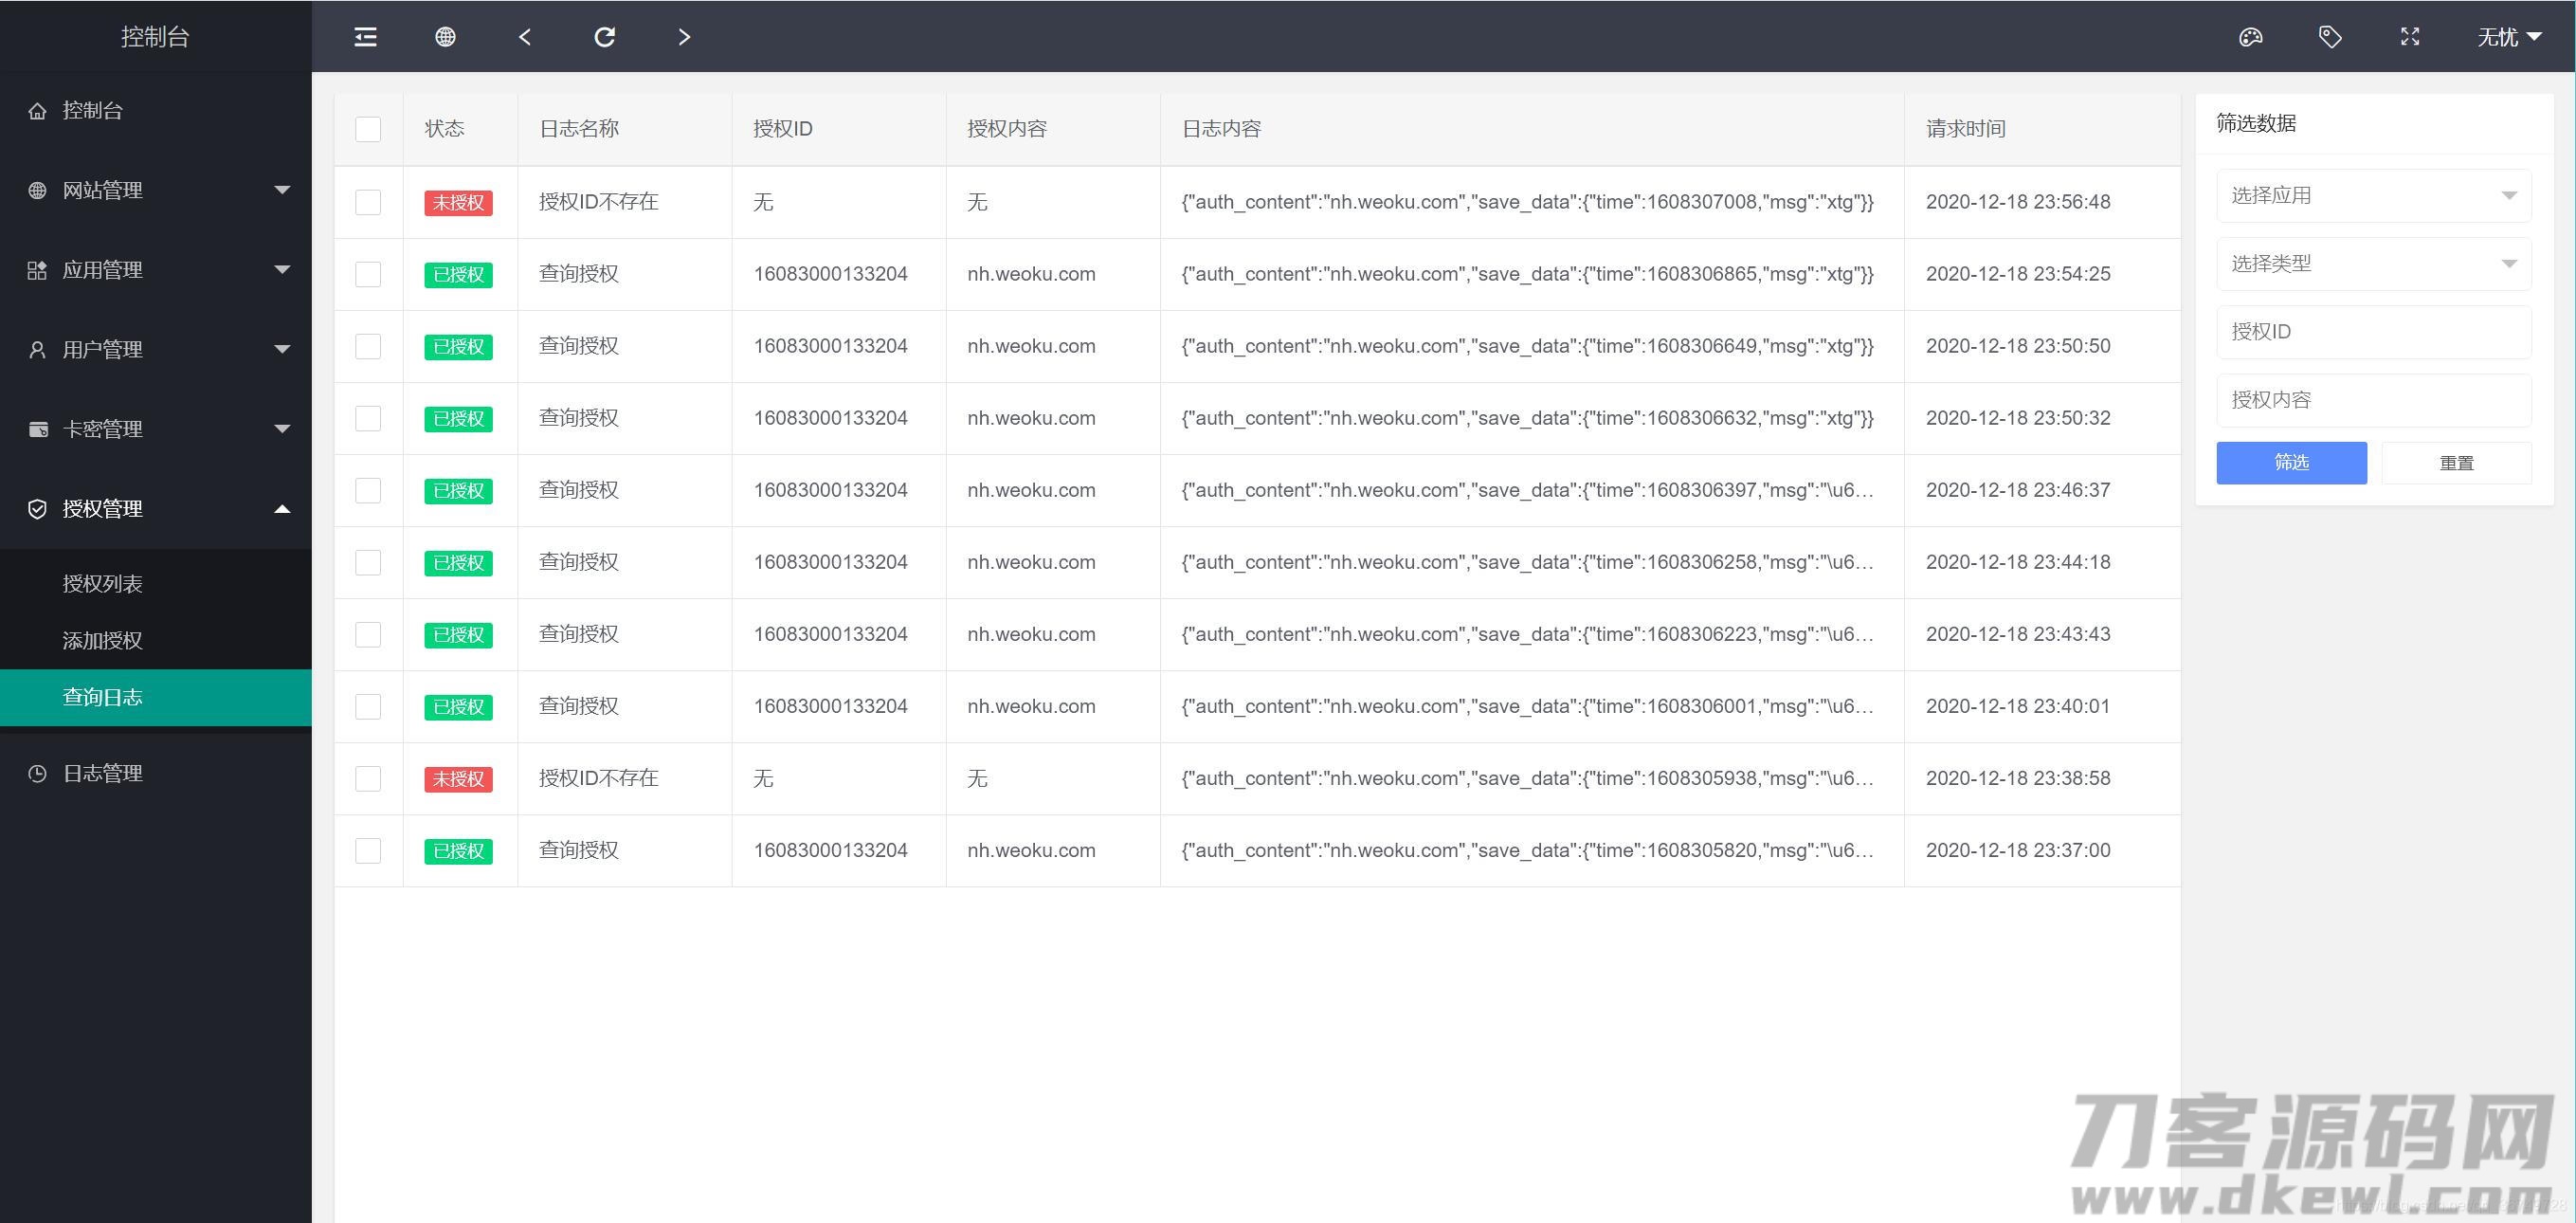Click the blue 筛选 button
Image resolution: width=2576 pixels, height=1223 pixels.
(2291, 462)
